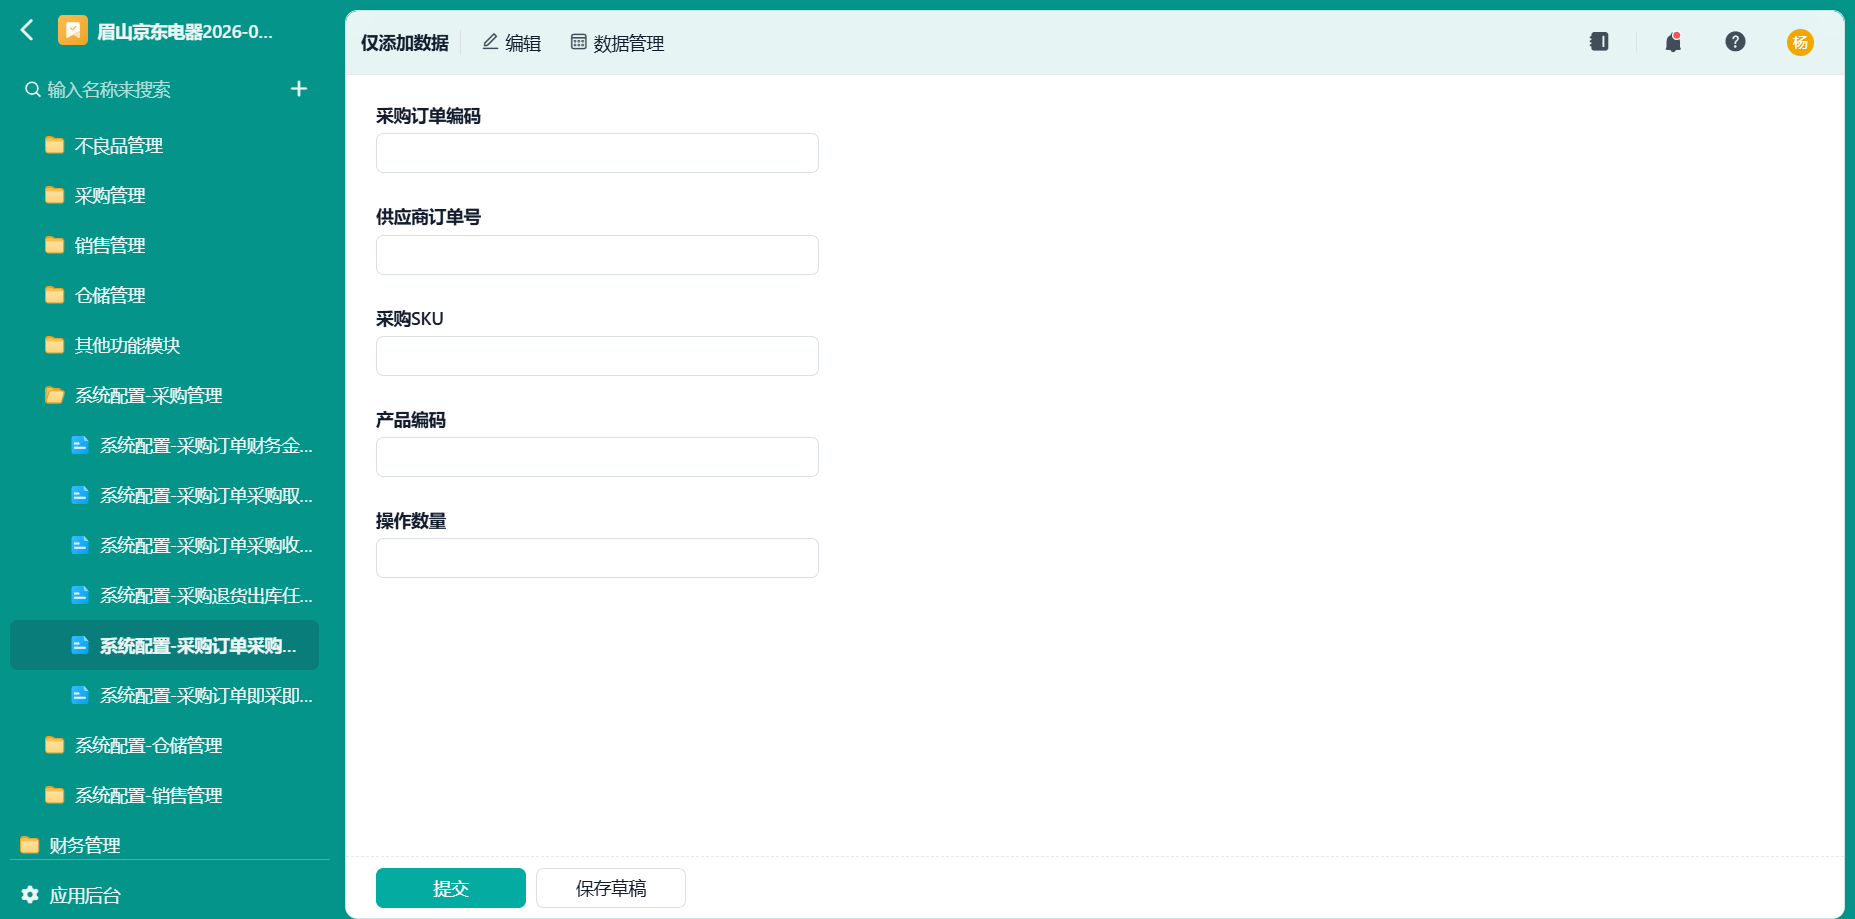This screenshot has width=1855, height=919.
Task: Click folder icon of 销售管理
Action: tap(55, 245)
